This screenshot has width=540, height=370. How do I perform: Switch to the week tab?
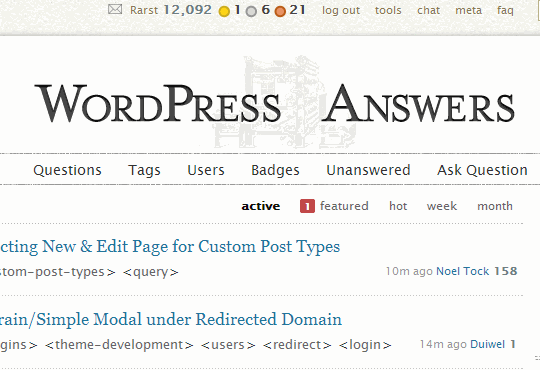coord(442,206)
